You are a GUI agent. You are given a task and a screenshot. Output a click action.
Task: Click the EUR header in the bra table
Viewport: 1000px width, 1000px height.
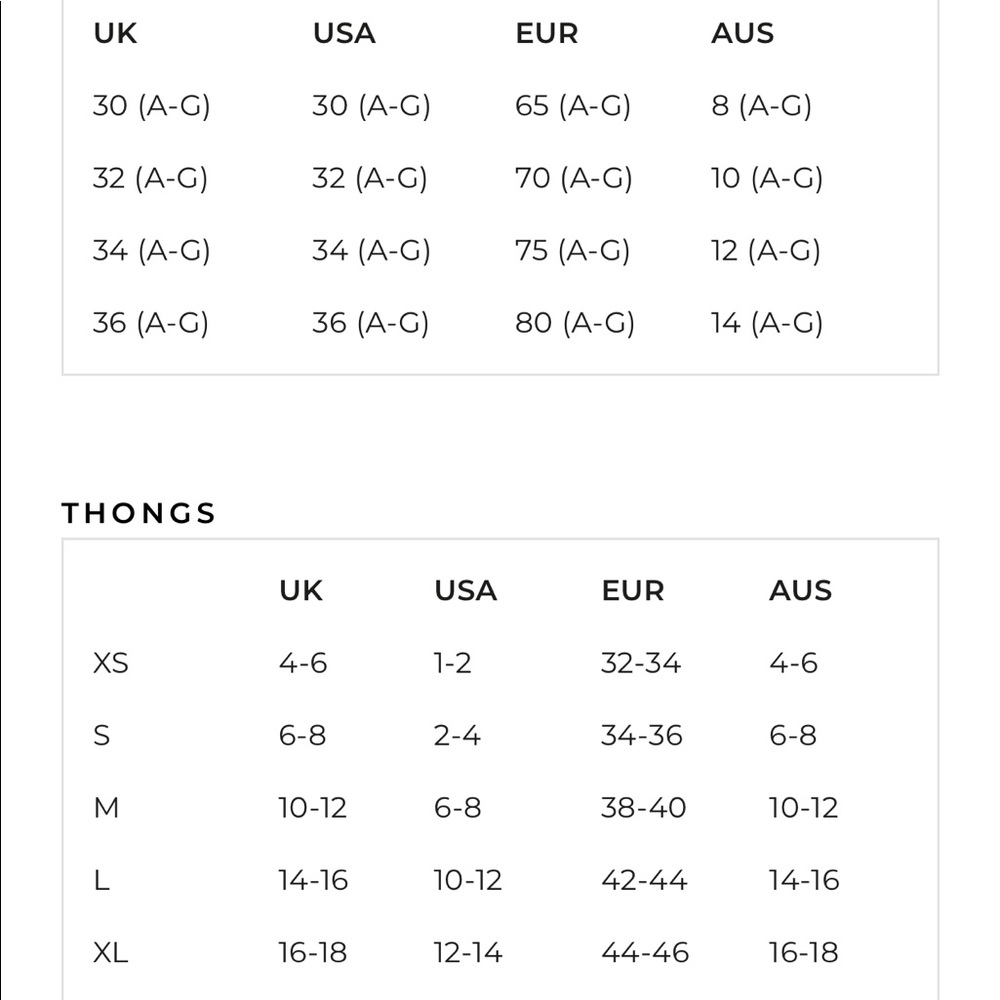(x=547, y=33)
